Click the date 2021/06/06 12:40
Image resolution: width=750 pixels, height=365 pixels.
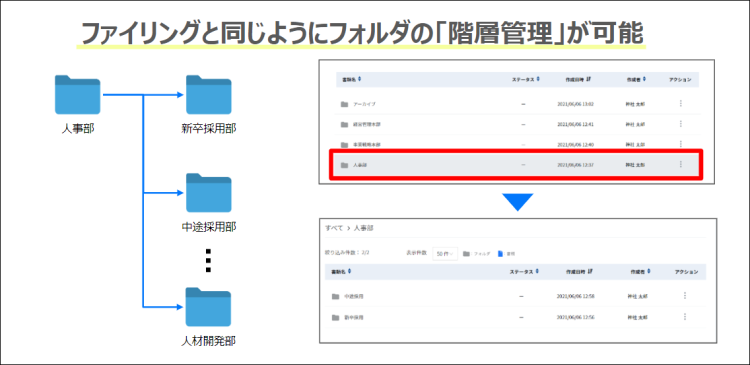(575, 144)
